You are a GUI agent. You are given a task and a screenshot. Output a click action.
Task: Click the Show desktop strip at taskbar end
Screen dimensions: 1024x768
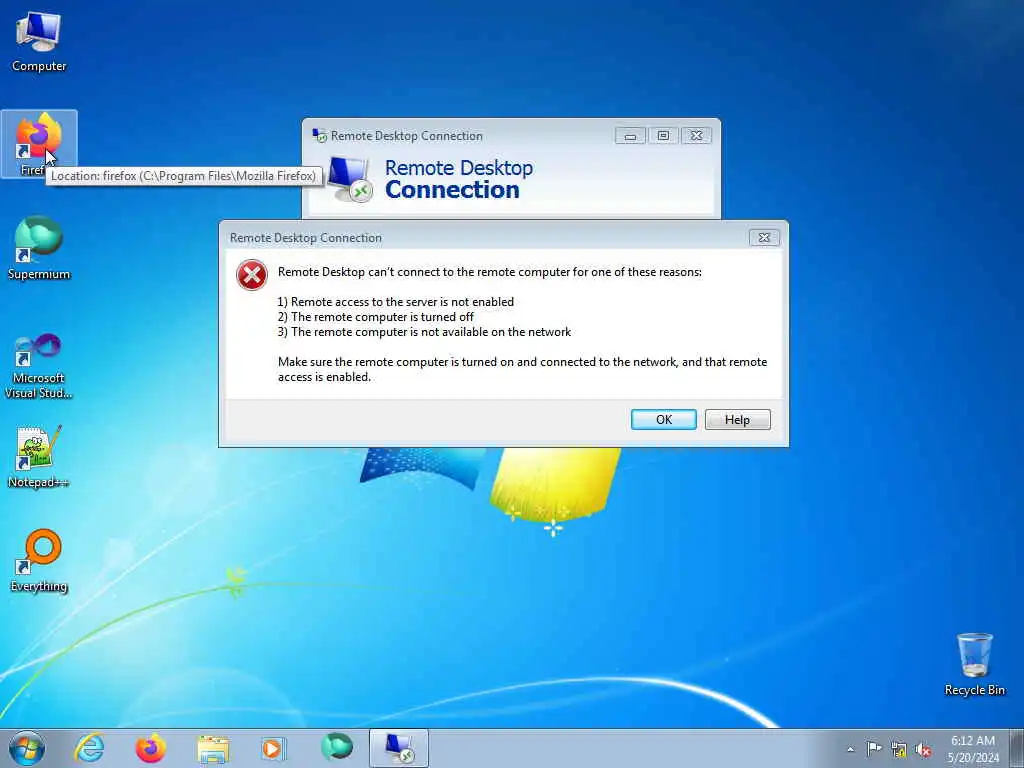pyautogui.click(x=1017, y=748)
